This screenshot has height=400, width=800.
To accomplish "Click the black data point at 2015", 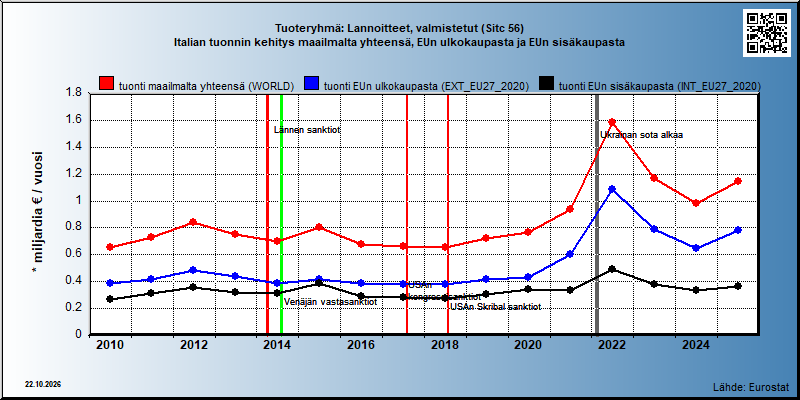I will pyautogui.click(x=319, y=283).
